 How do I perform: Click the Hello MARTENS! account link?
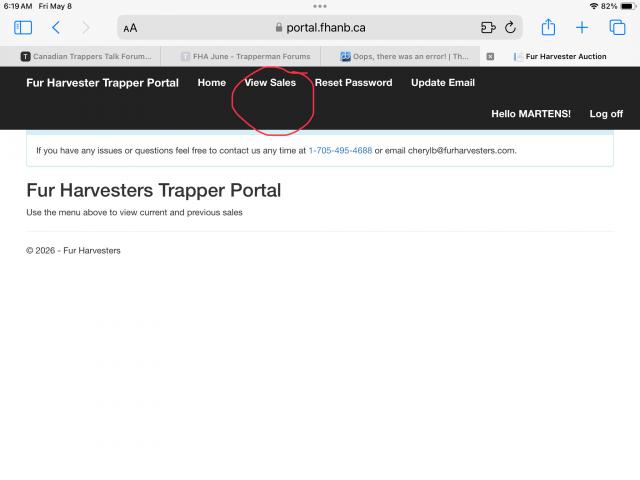pyautogui.click(x=531, y=113)
